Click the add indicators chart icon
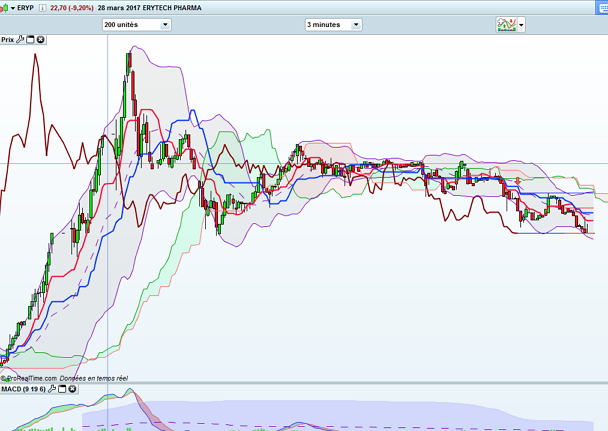This screenshot has width=608, height=431. [506, 25]
